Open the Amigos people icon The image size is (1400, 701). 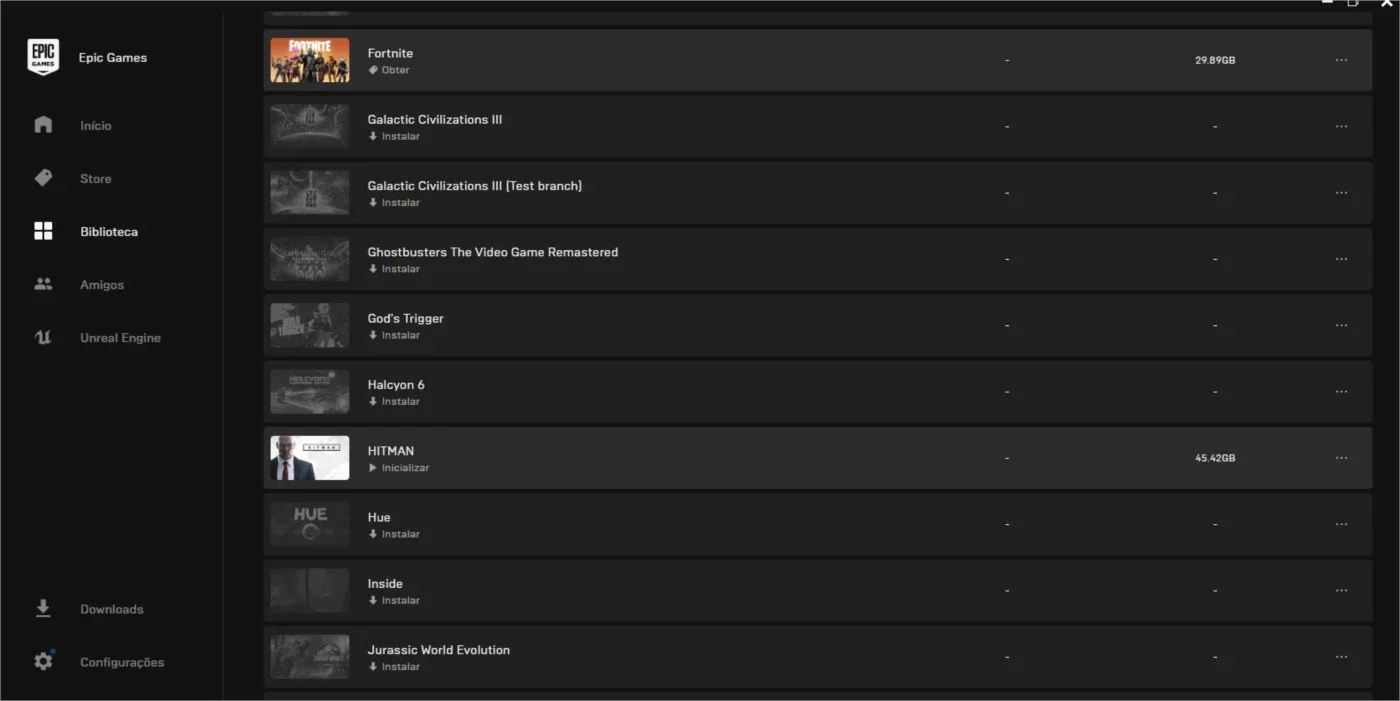point(43,284)
